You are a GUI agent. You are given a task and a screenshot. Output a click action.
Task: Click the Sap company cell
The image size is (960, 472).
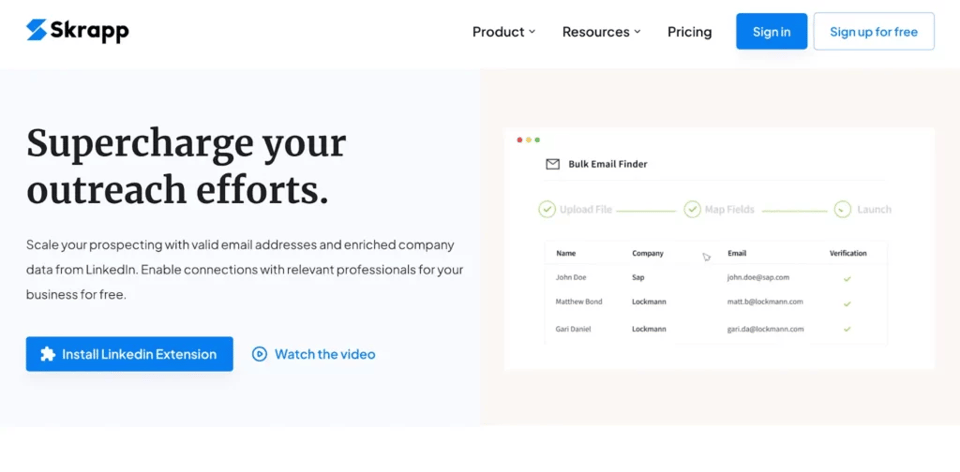pos(638,277)
